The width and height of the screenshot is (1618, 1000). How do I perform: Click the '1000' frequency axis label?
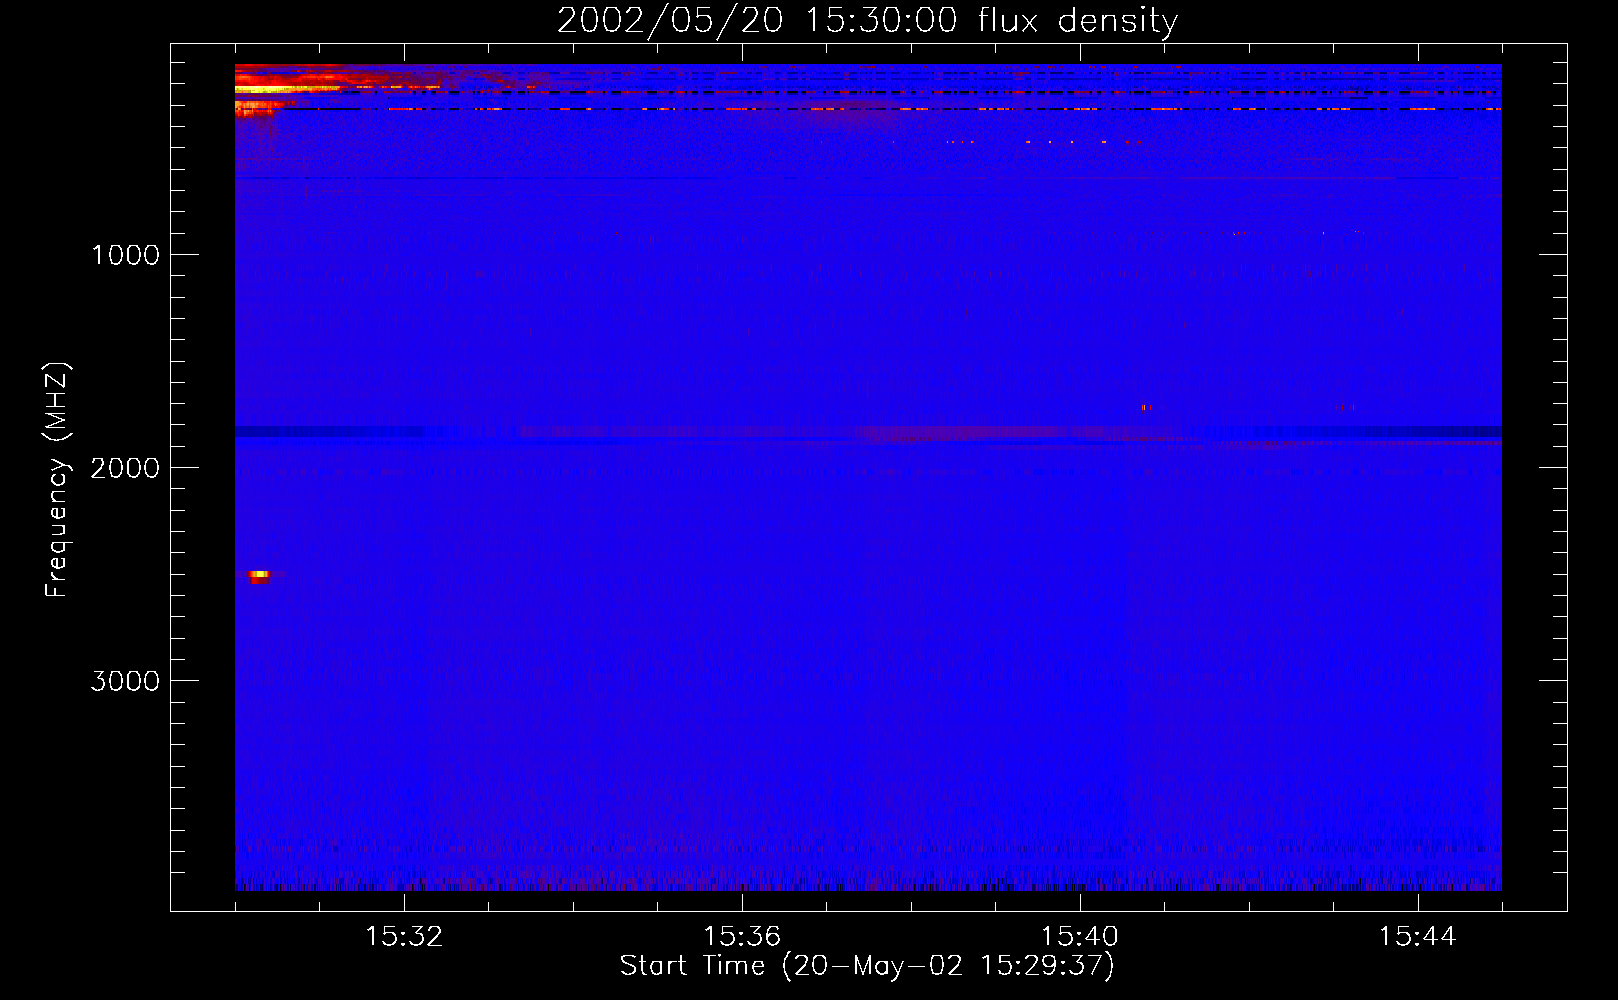pyautogui.click(x=125, y=255)
